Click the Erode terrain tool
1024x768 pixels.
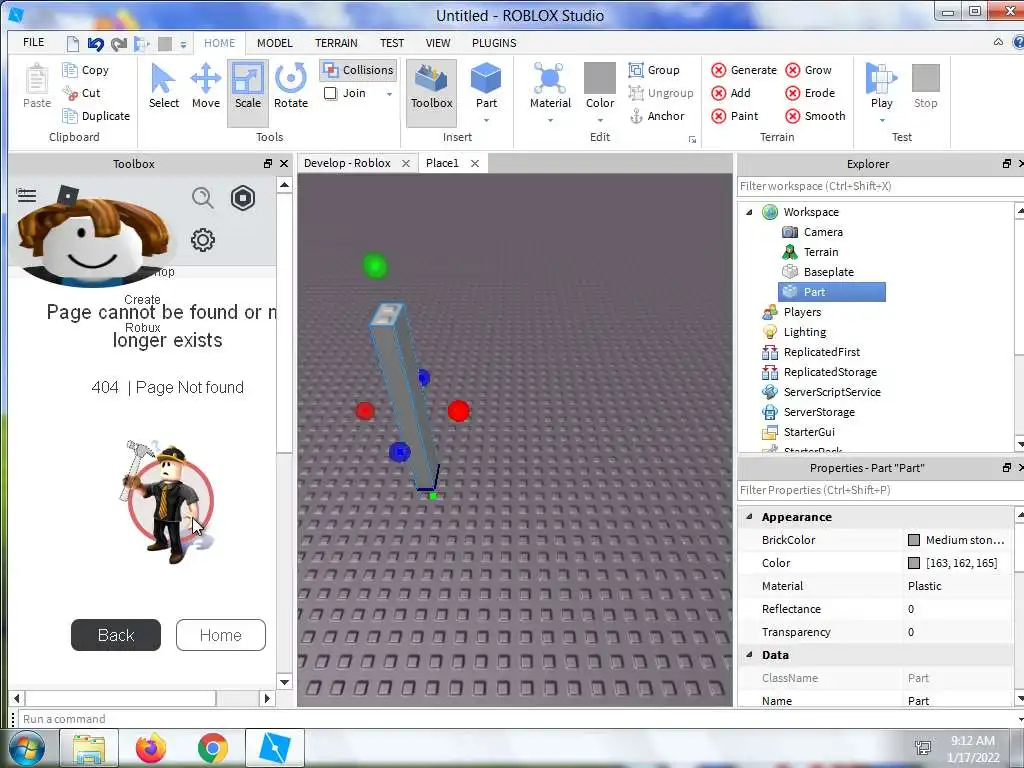click(x=810, y=93)
